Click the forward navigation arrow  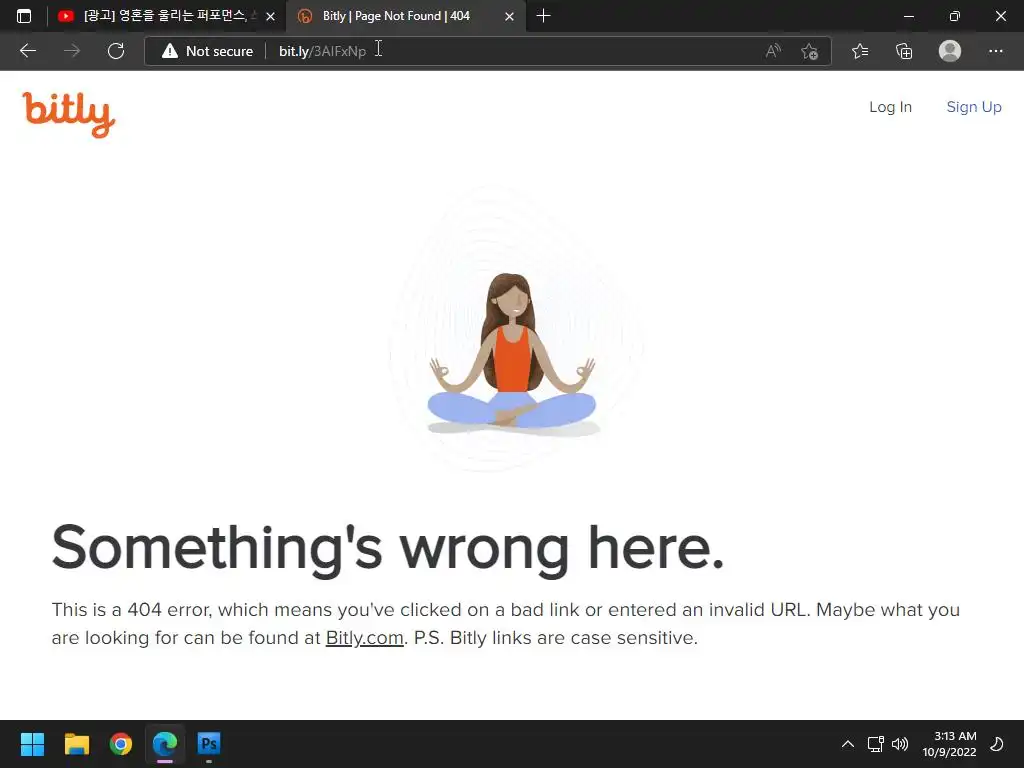(72, 51)
